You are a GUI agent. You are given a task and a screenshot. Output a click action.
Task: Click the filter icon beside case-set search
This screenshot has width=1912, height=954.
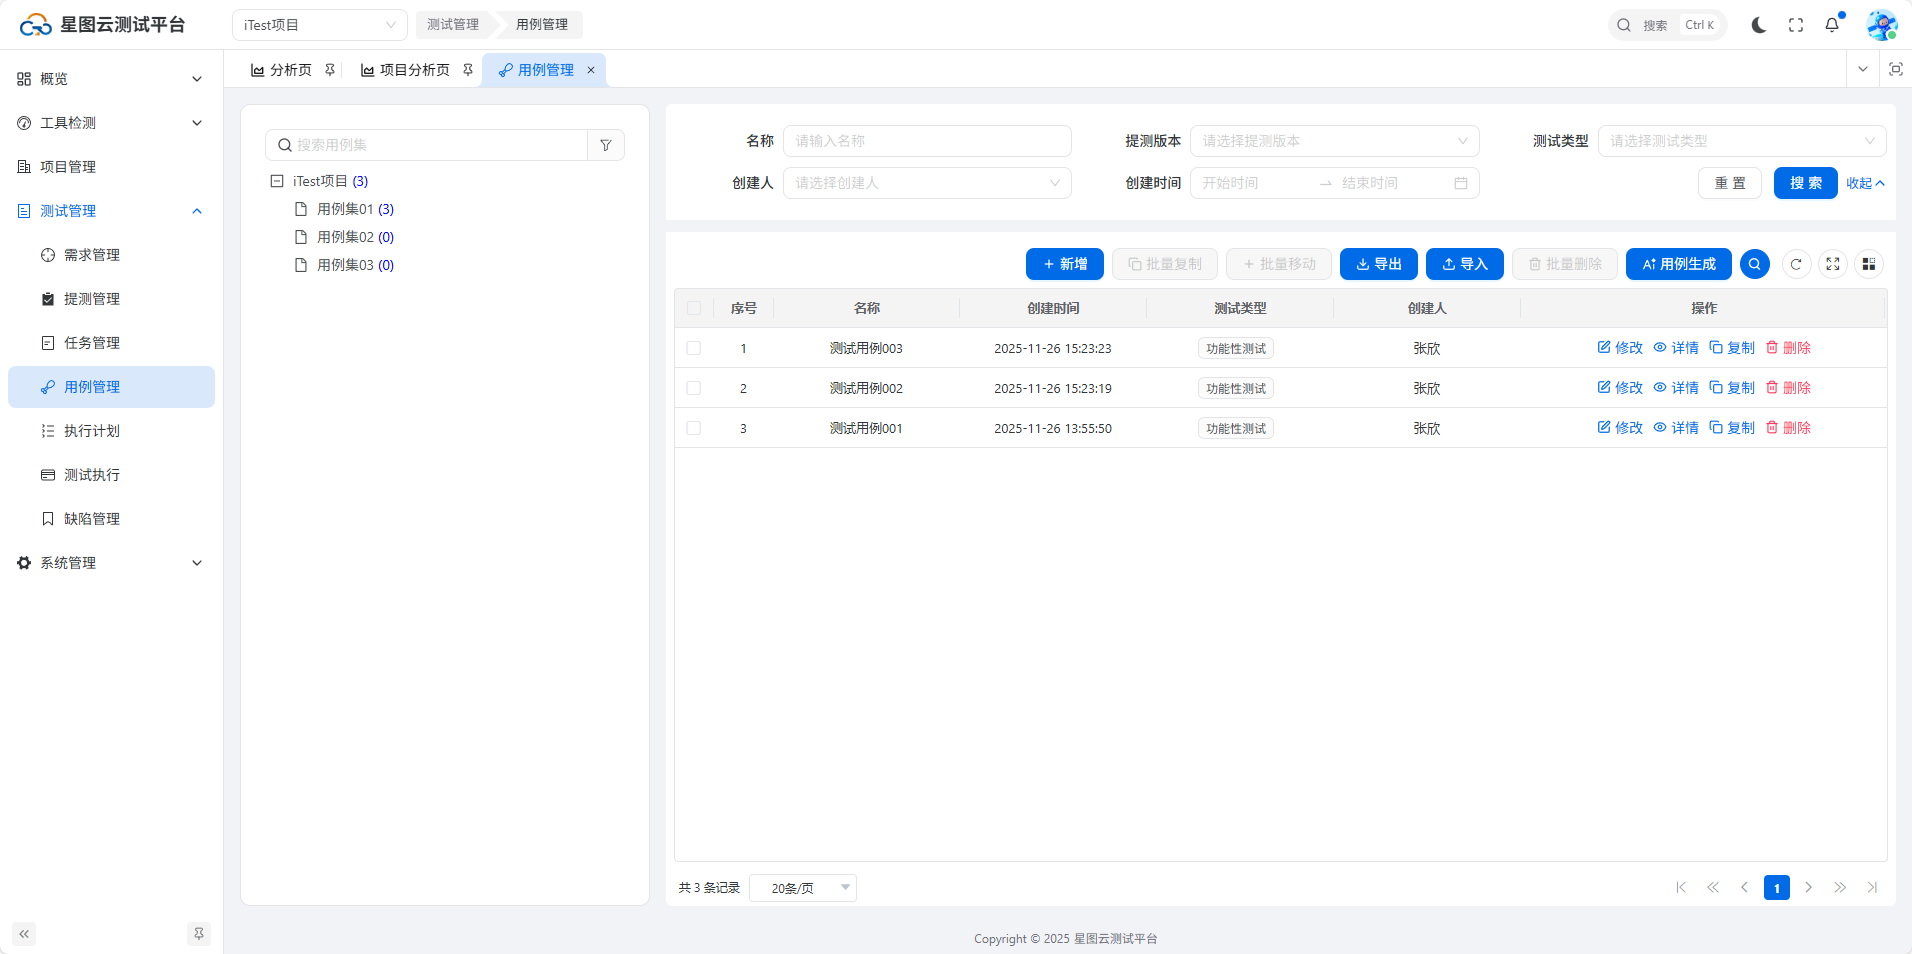[x=606, y=145]
